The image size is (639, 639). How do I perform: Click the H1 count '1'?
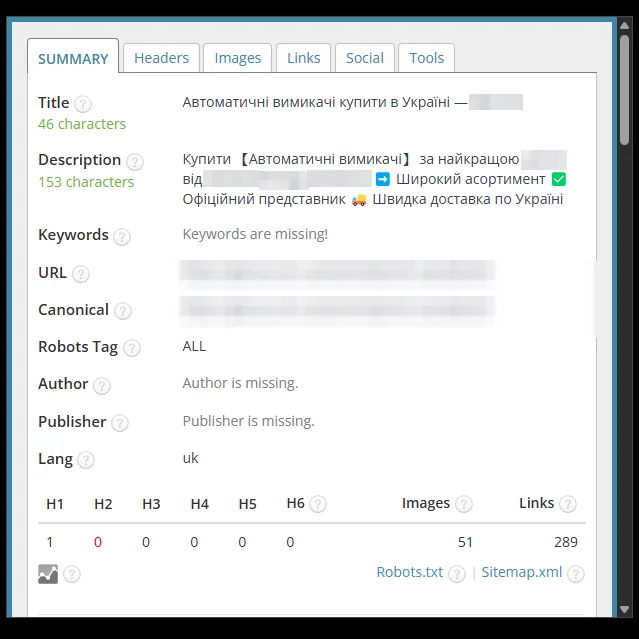[50, 542]
